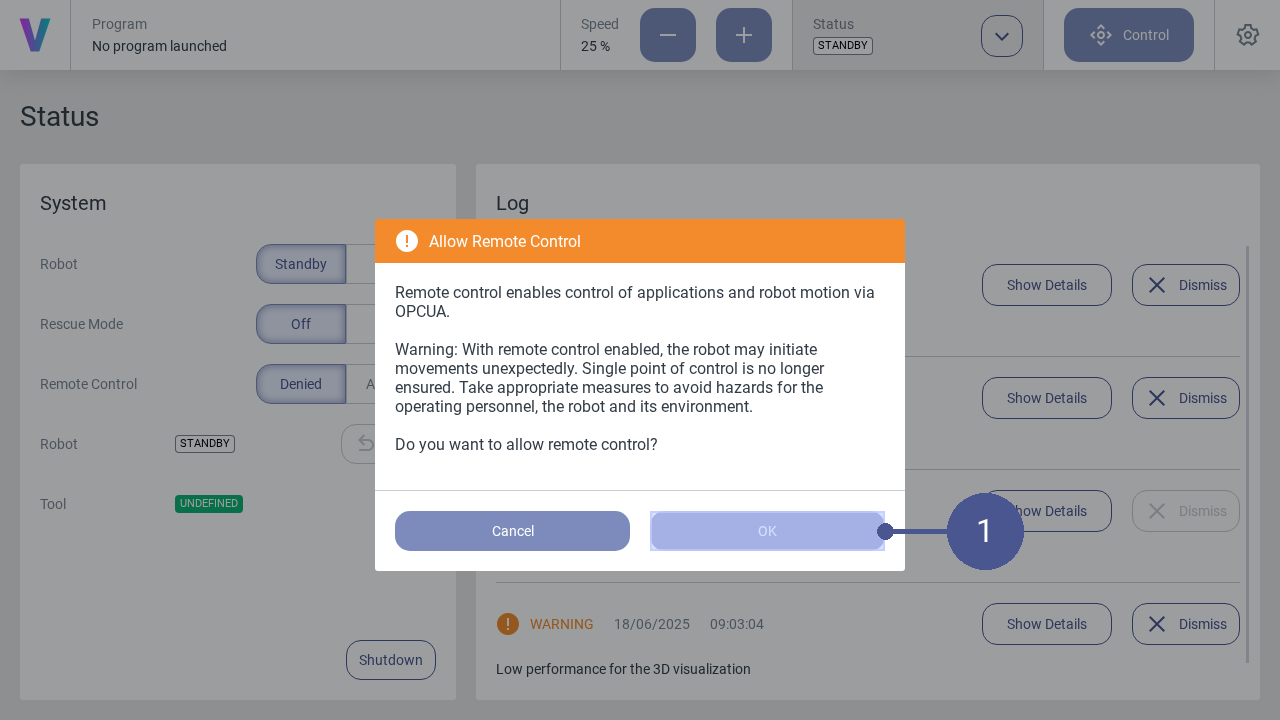Click the Shutdown button
The width and height of the screenshot is (1280, 720).
coord(391,660)
